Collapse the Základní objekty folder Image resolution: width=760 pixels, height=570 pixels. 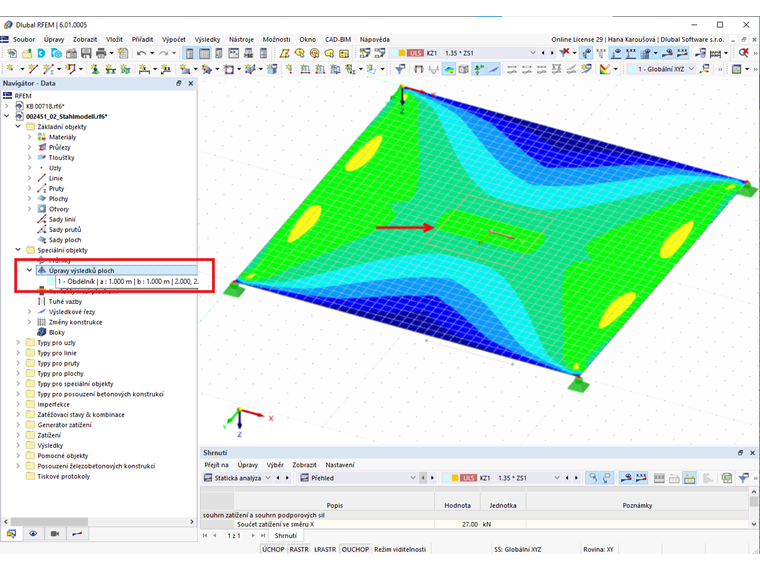[x=18, y=127]
